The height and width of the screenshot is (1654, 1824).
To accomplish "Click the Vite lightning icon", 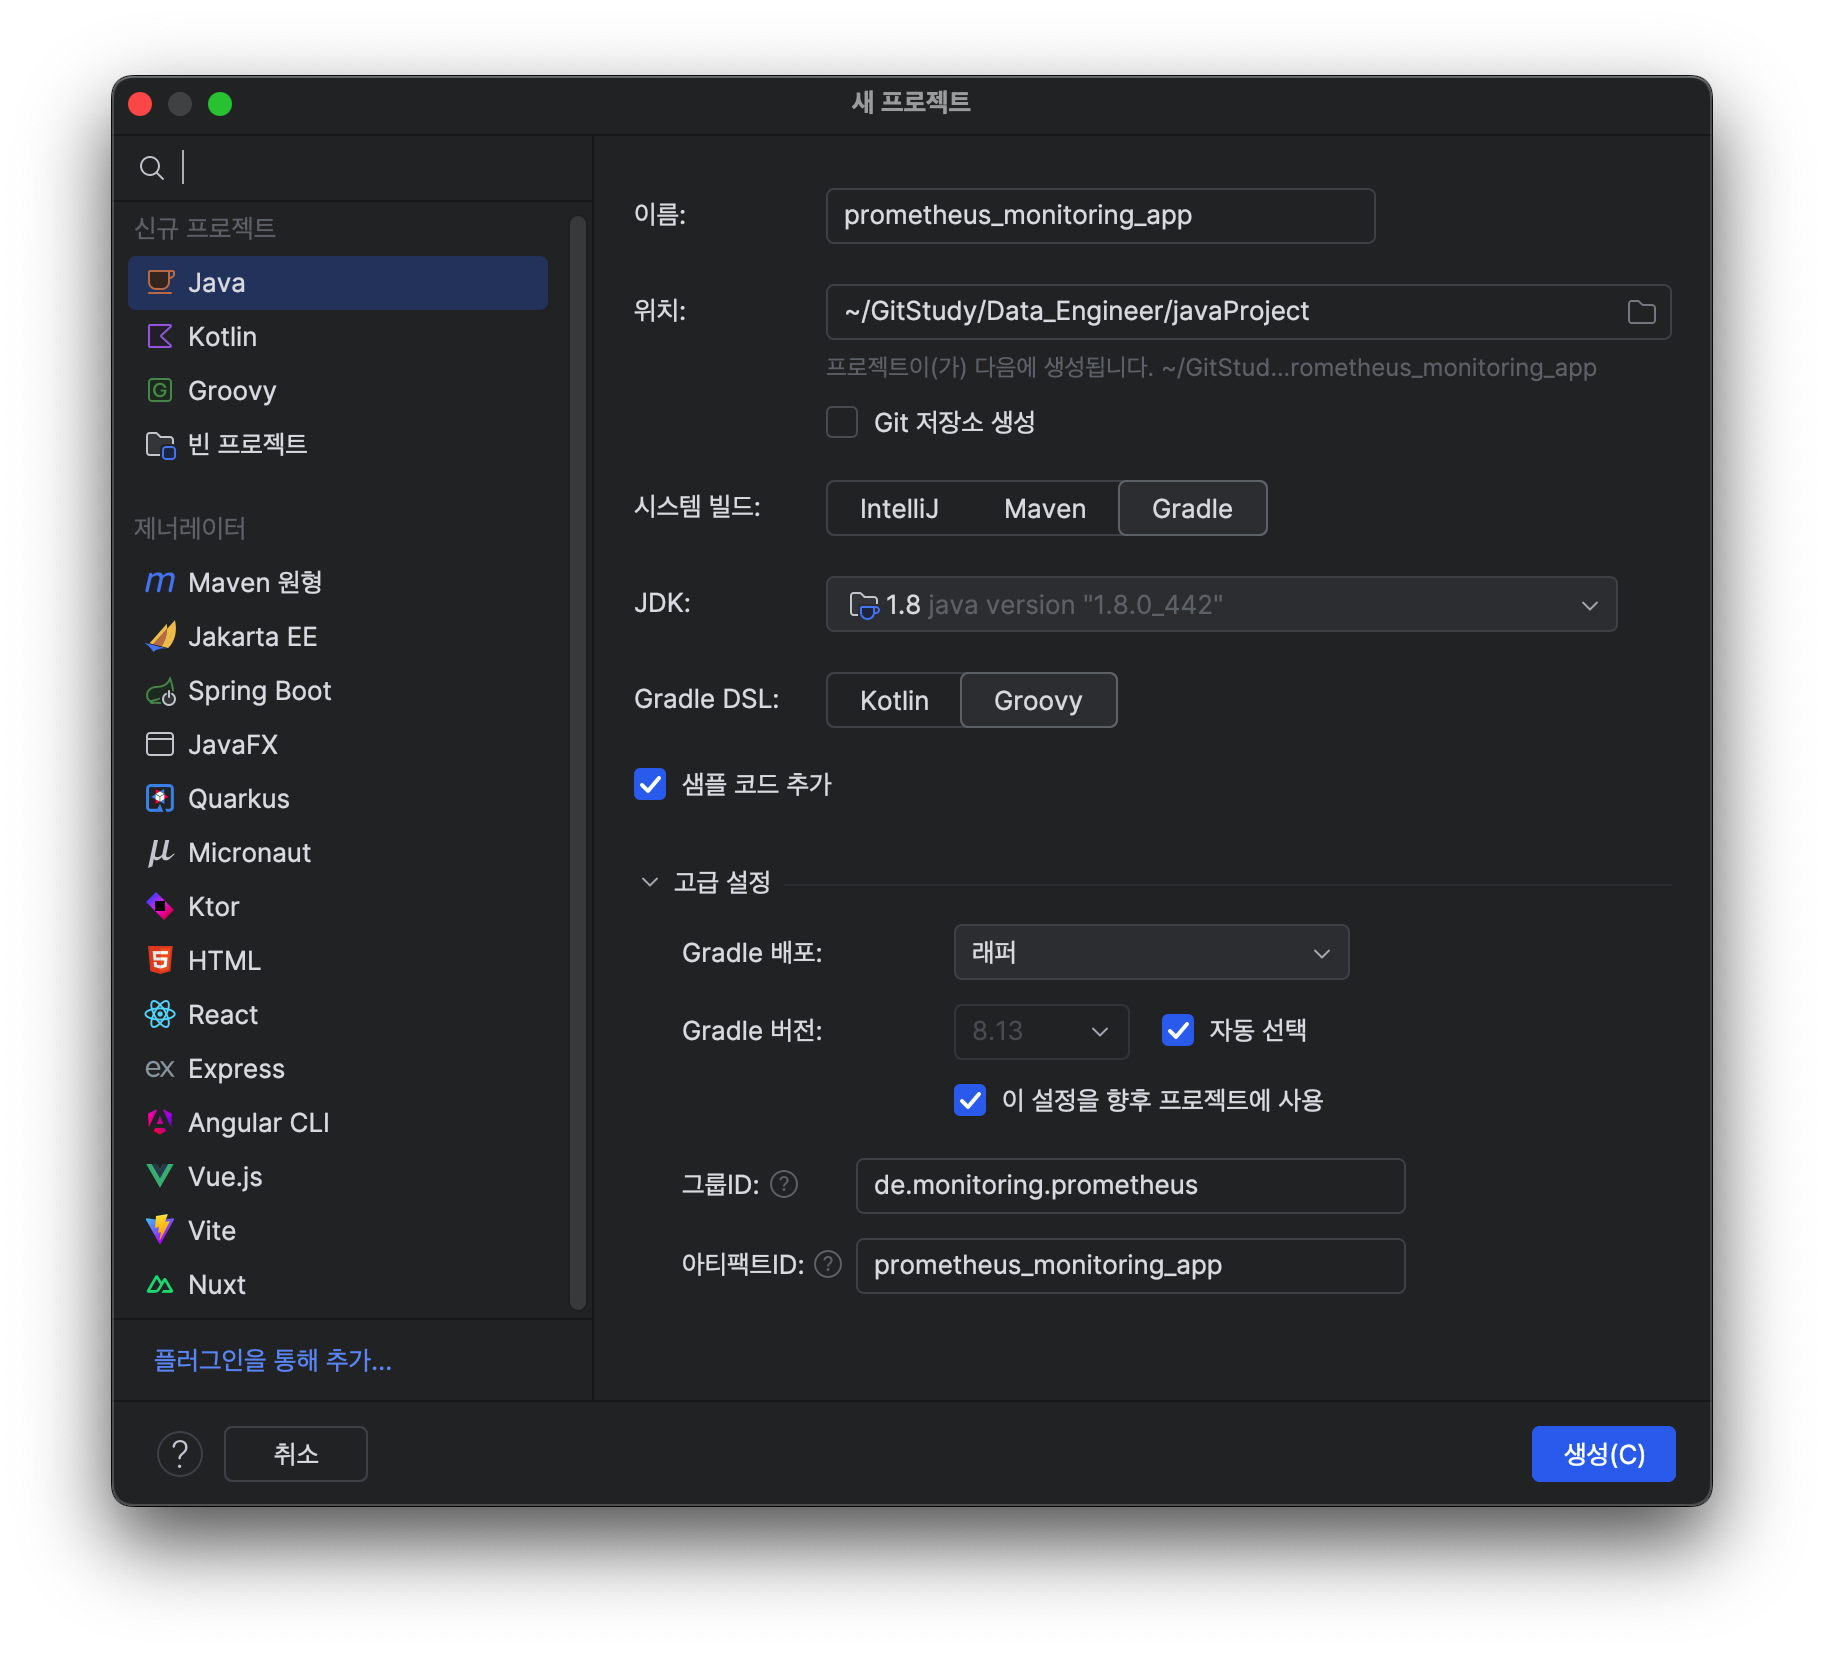I will pyautogui.click(x=160, y=1230).
